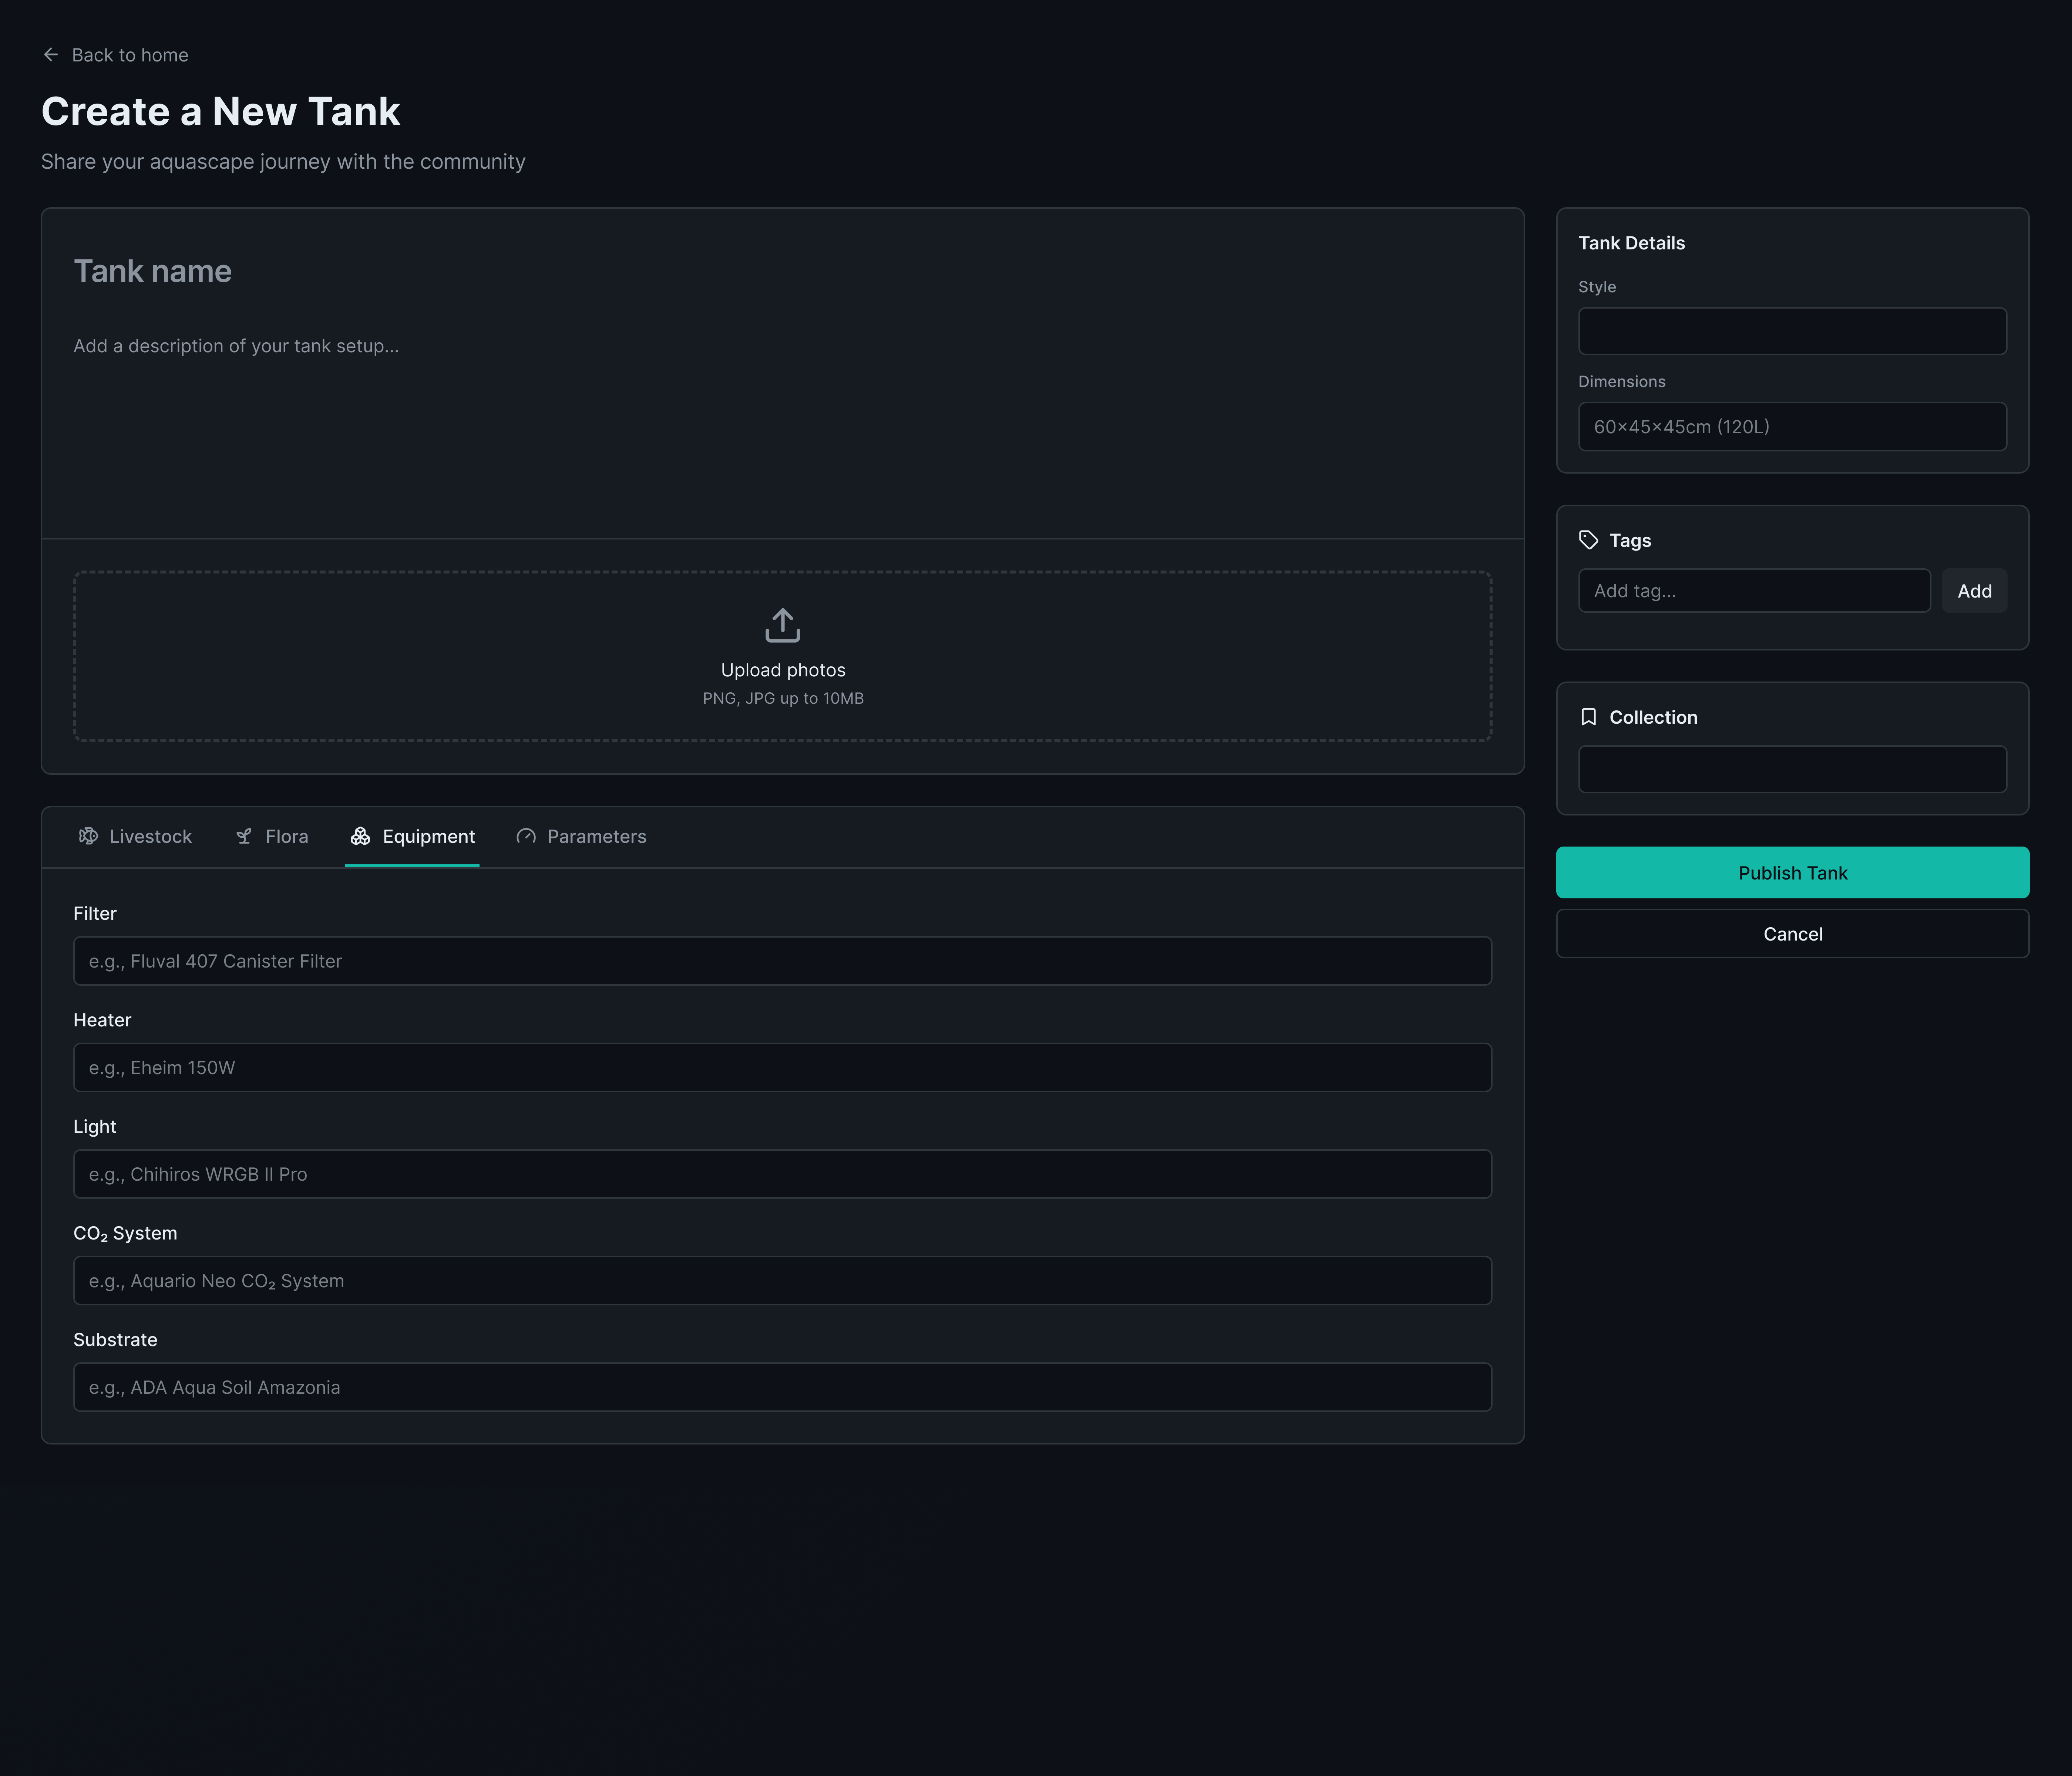Go back to home

point(115,55)
